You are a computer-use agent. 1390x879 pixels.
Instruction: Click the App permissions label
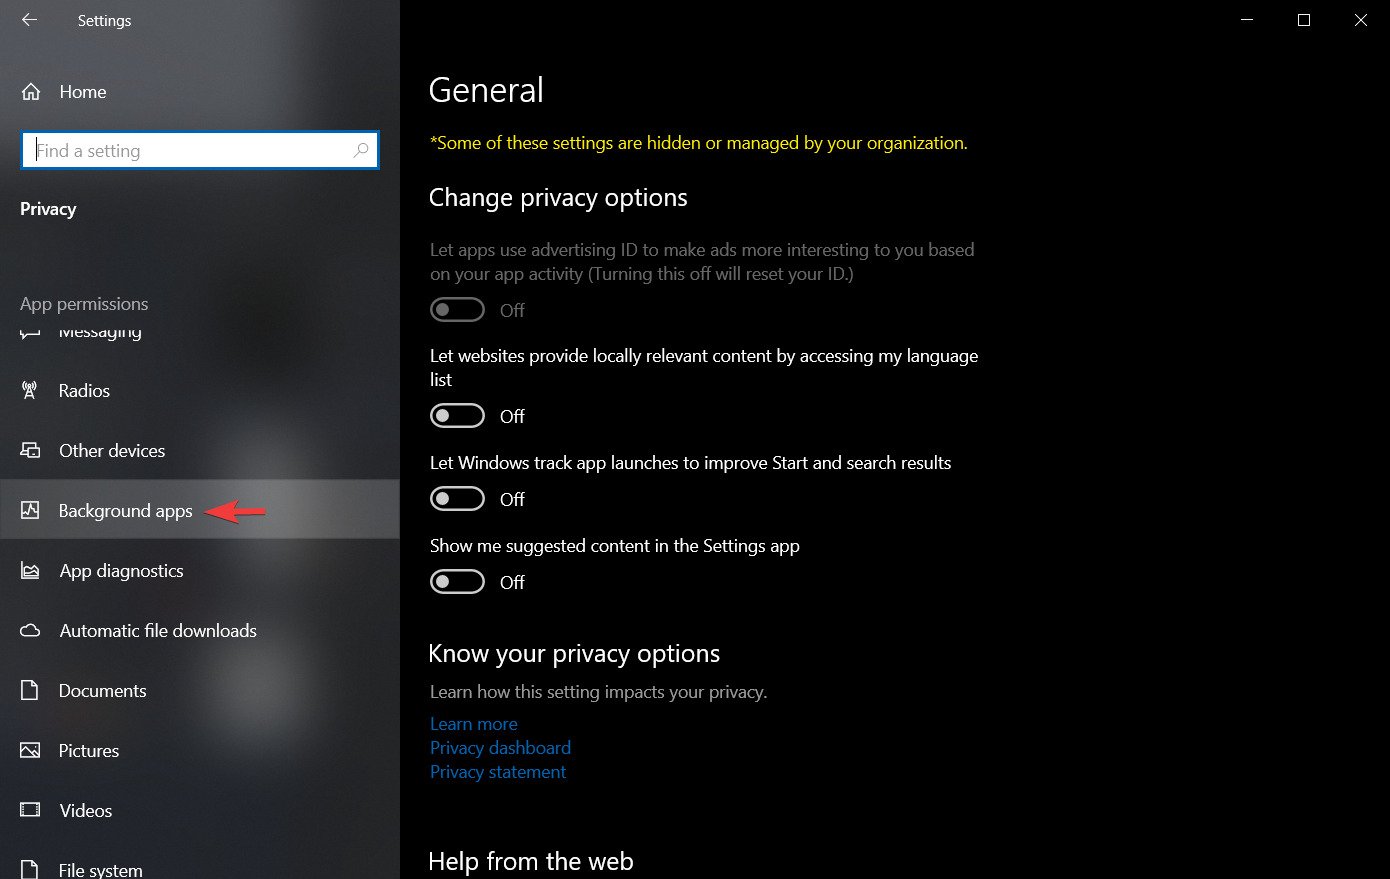pyautogui.click(x=84, y=304)
